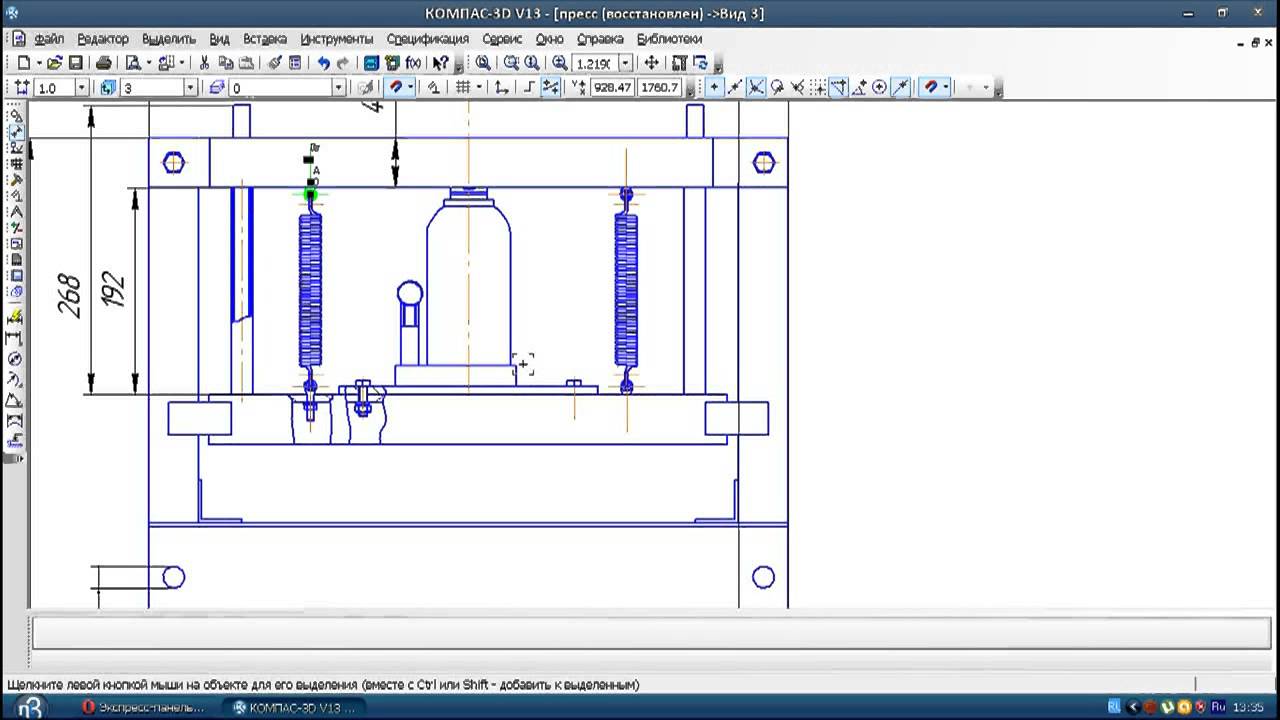Toggle the intersection snap button
1280x720 pixels.
click(756, 88)
